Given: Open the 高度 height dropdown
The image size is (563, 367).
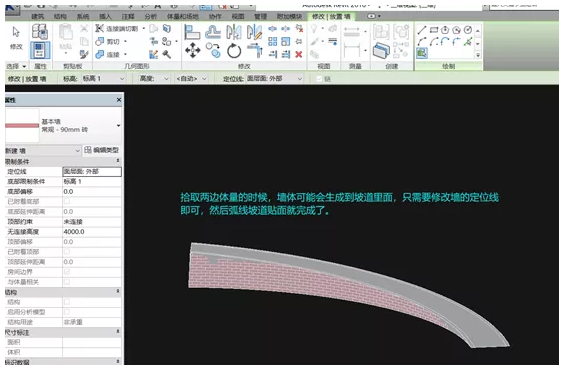Looking at the screenshot, I should (x=154, y=79).
